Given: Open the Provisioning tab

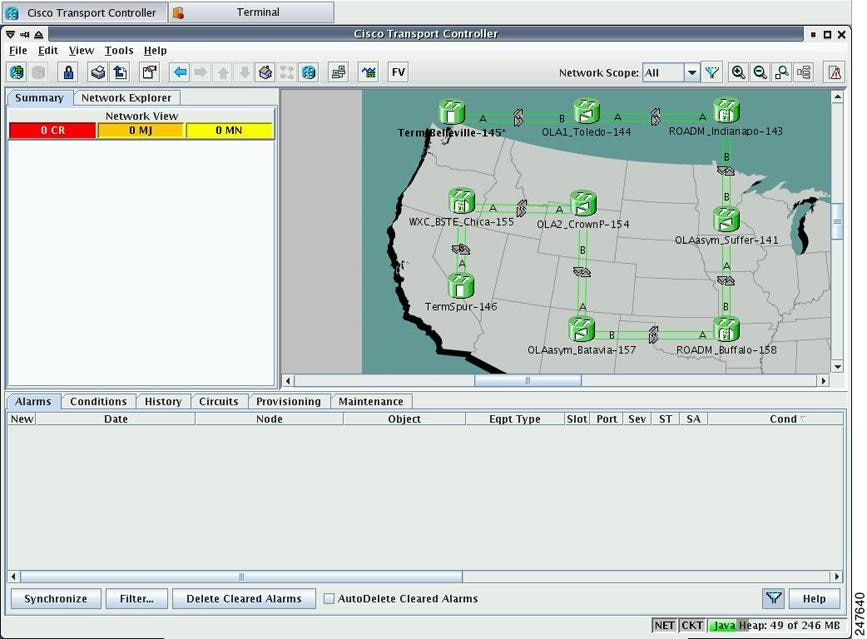Looking at the screenshot, I should tap(288, 401).
